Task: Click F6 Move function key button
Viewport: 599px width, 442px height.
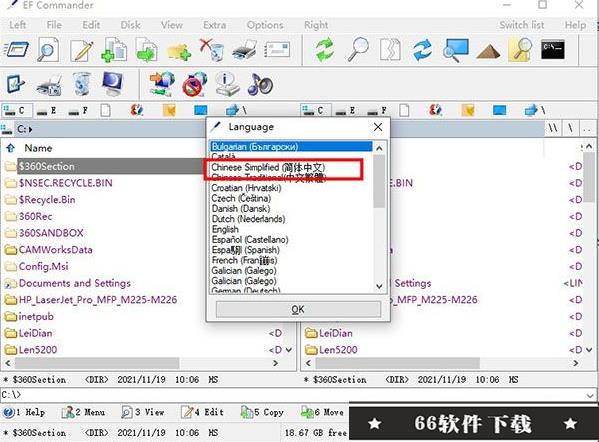Action: pyautogui.click(x=322, y=412)
